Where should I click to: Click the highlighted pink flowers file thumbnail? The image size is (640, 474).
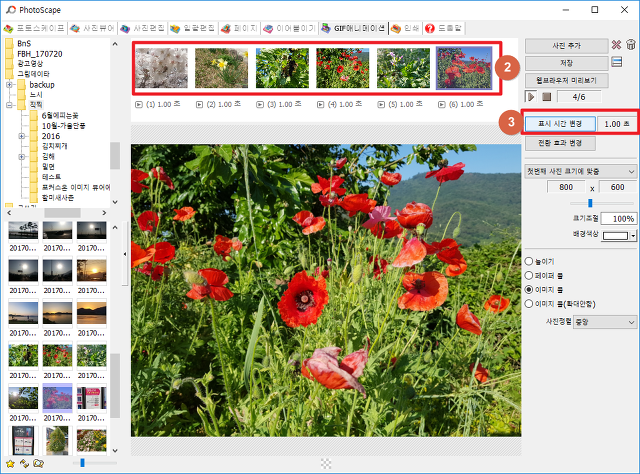pos(58,398)
